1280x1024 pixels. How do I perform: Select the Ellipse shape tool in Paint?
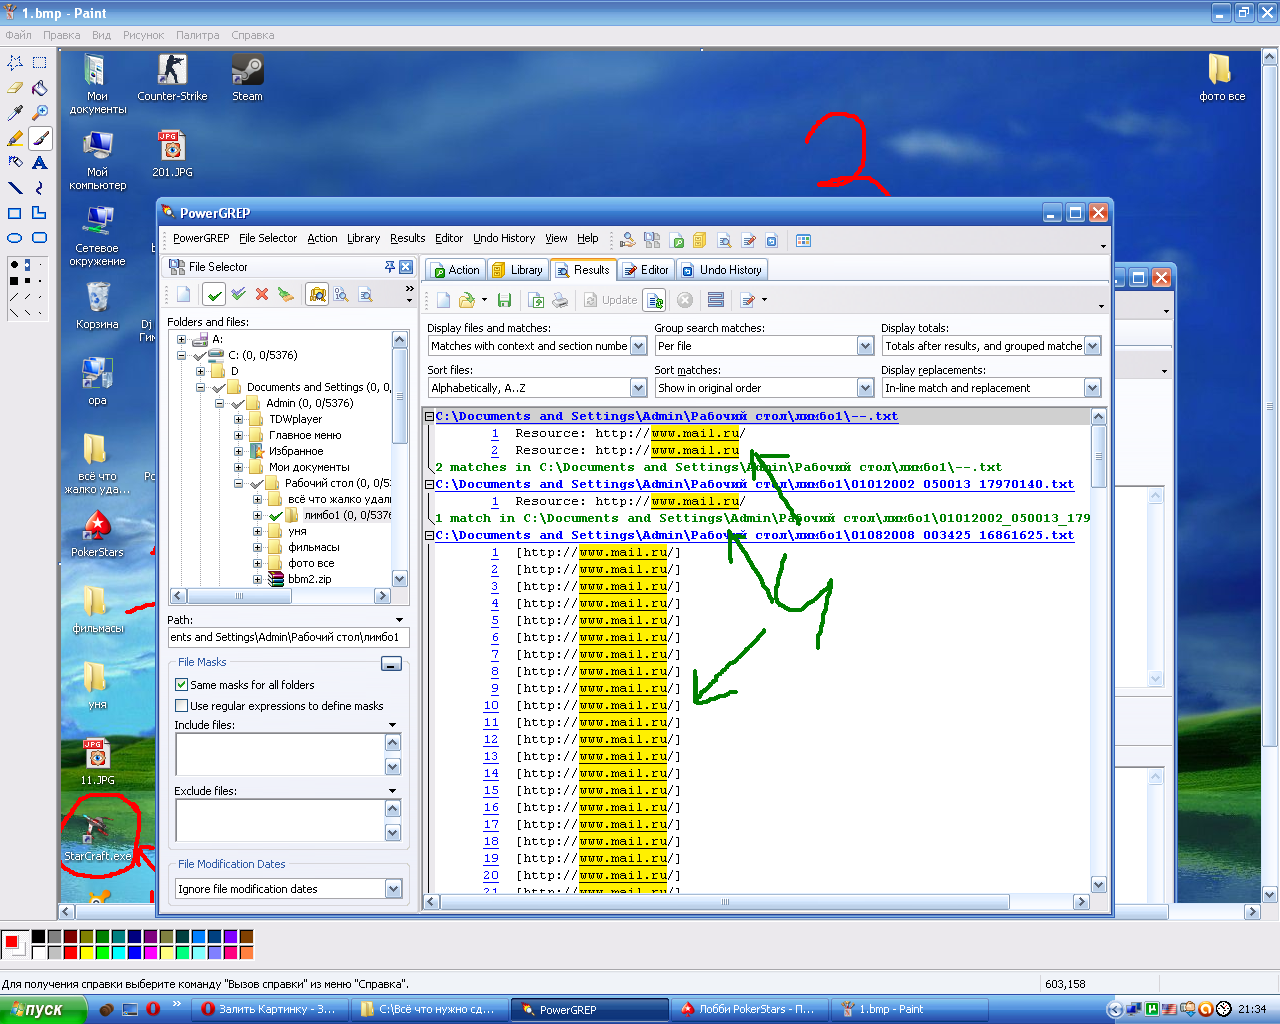[15, 237]
